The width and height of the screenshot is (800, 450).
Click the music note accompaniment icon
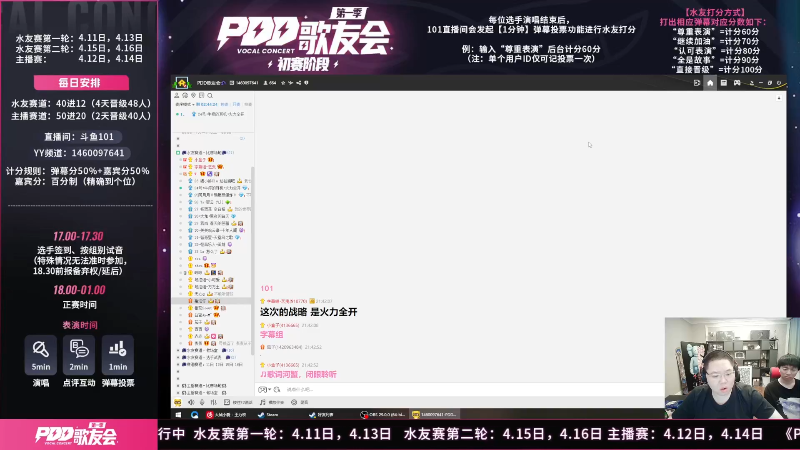point(263,403)
